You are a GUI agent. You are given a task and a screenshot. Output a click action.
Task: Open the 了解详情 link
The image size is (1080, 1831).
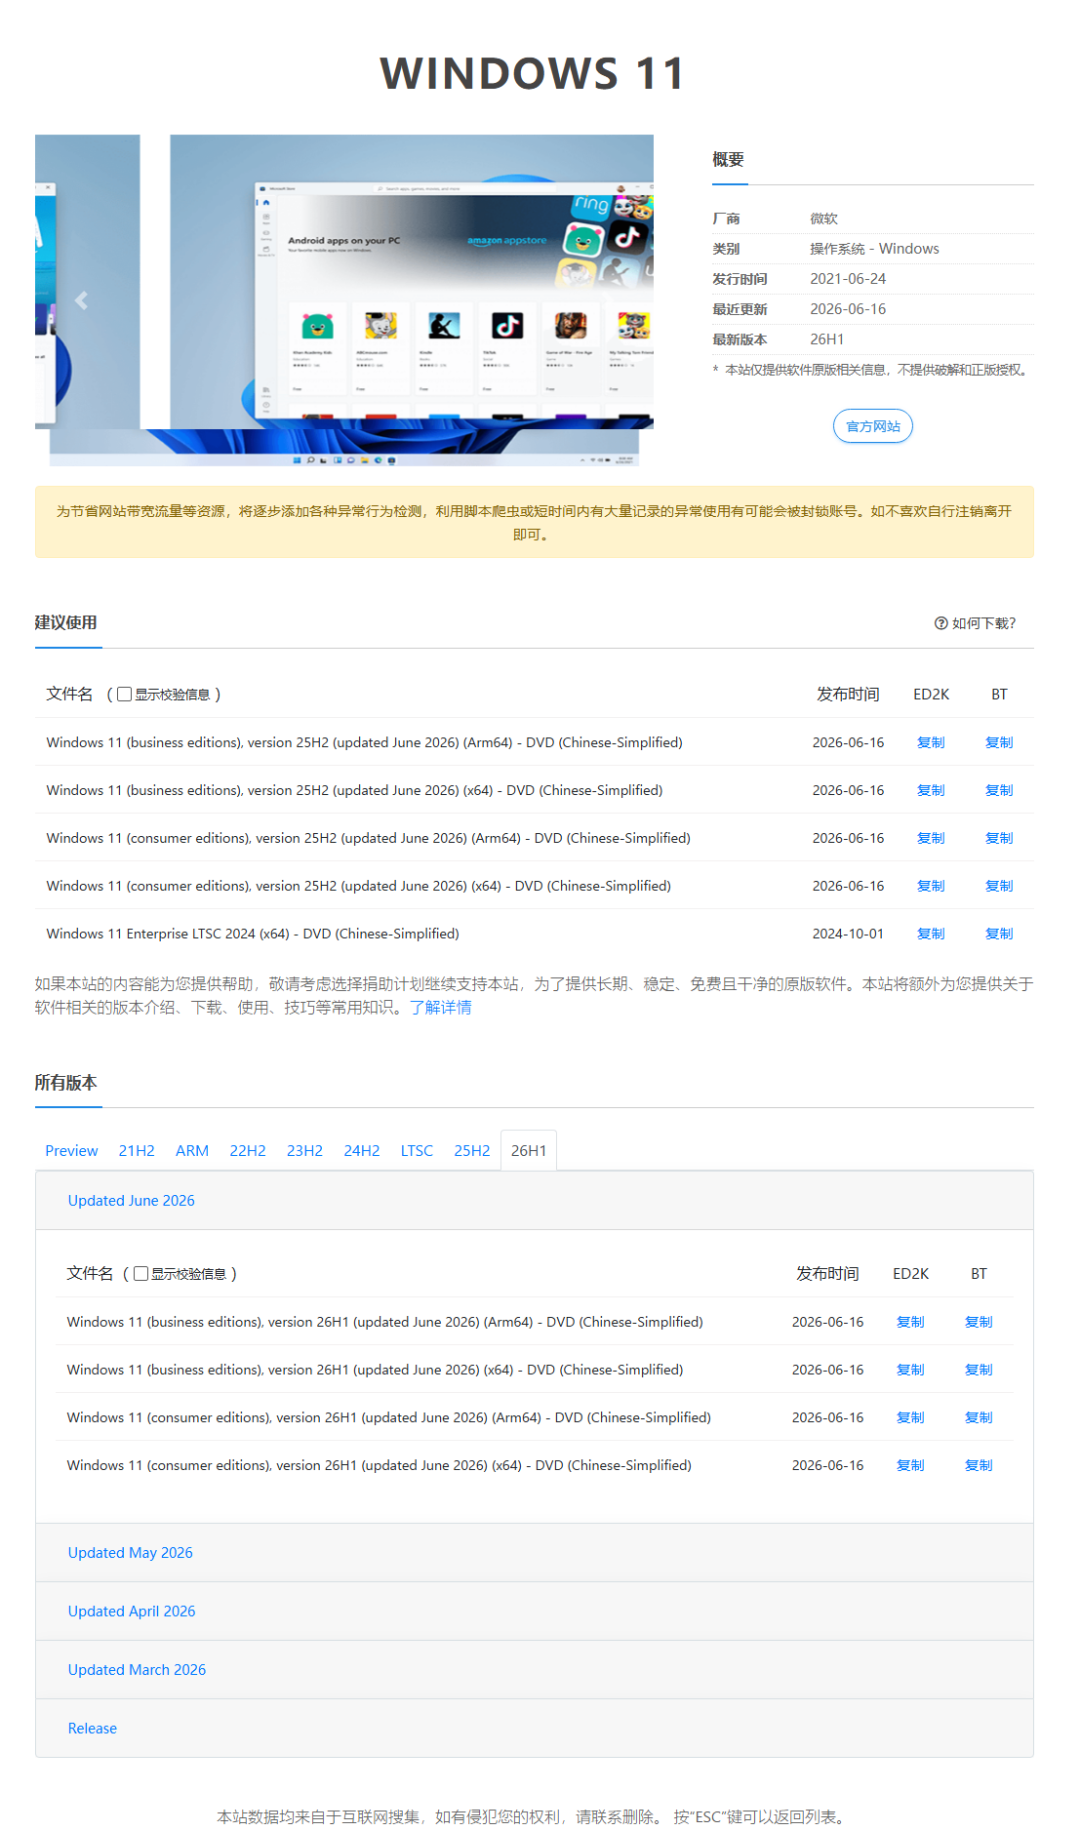tap(440, 1007)
